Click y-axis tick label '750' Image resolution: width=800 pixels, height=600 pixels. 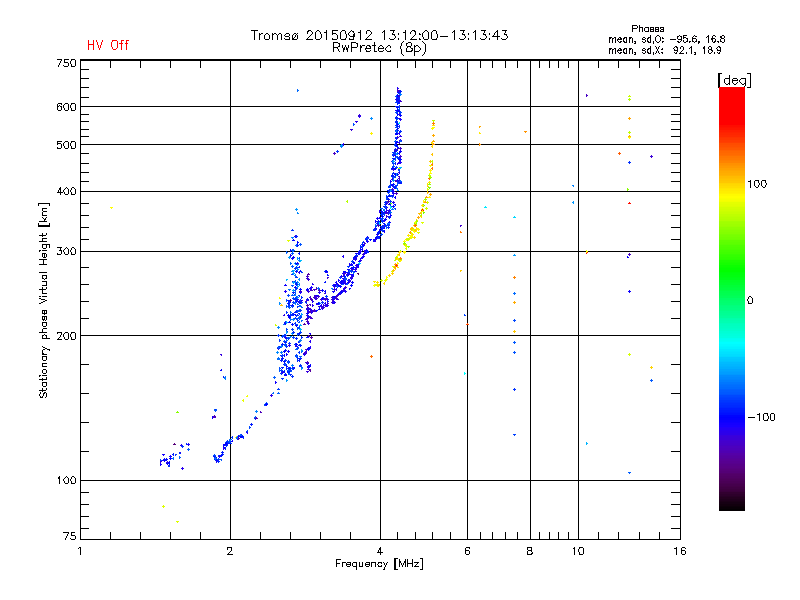click(x=66, y=63)
